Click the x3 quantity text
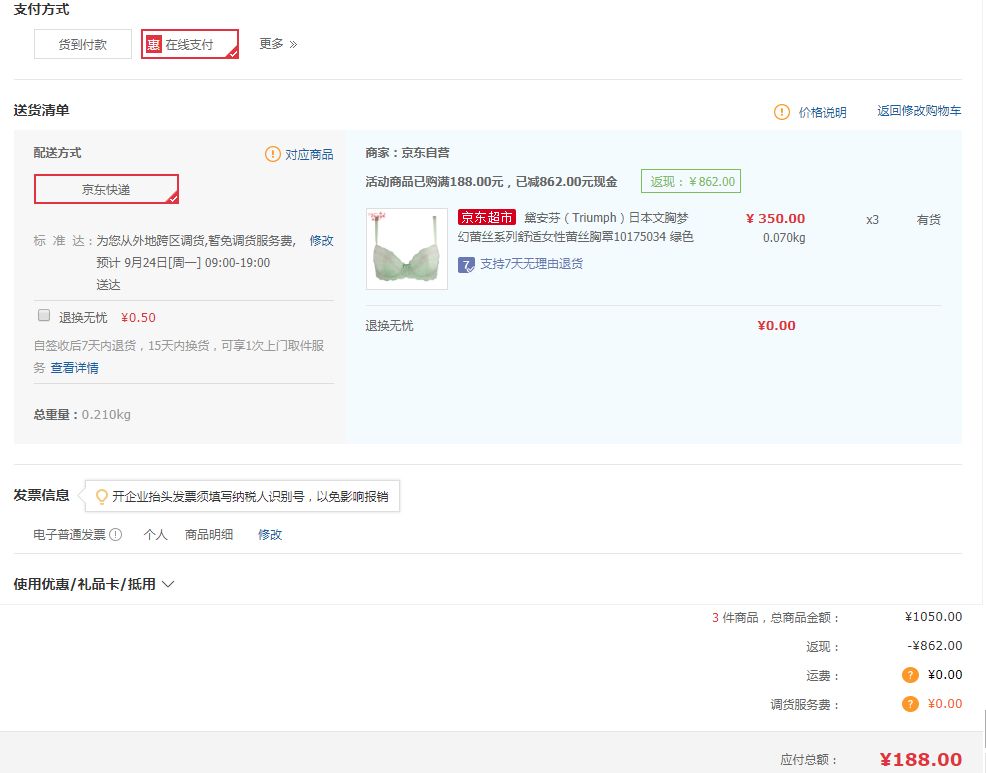Image resolution: width=986 pixels, height=773 pixels. [x=872, y=220]
